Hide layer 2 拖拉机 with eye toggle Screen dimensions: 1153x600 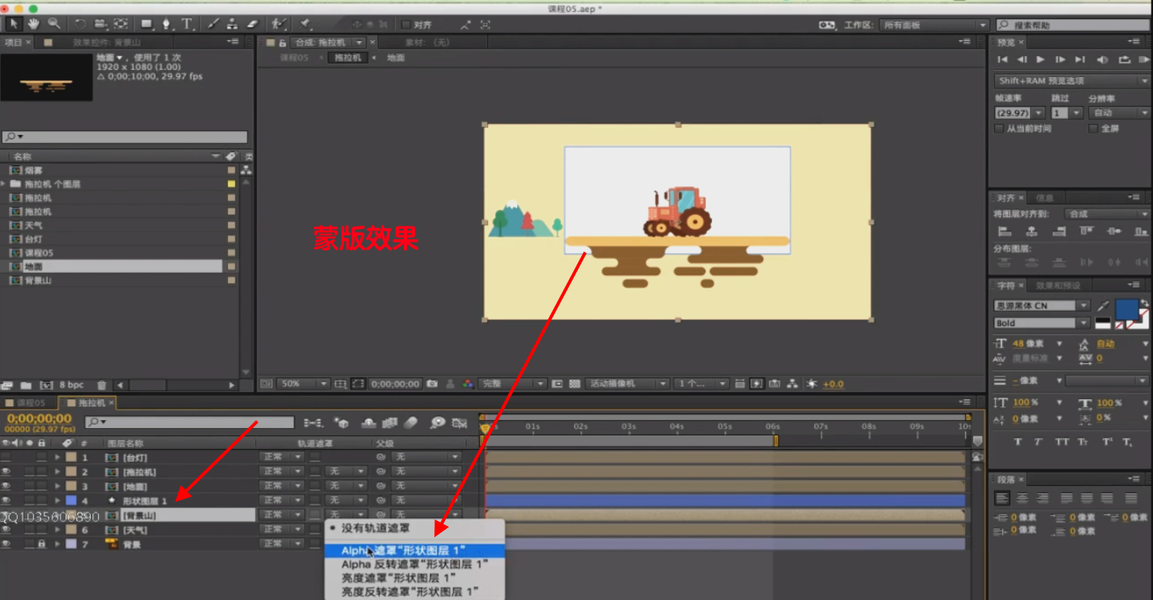[6, 471]
